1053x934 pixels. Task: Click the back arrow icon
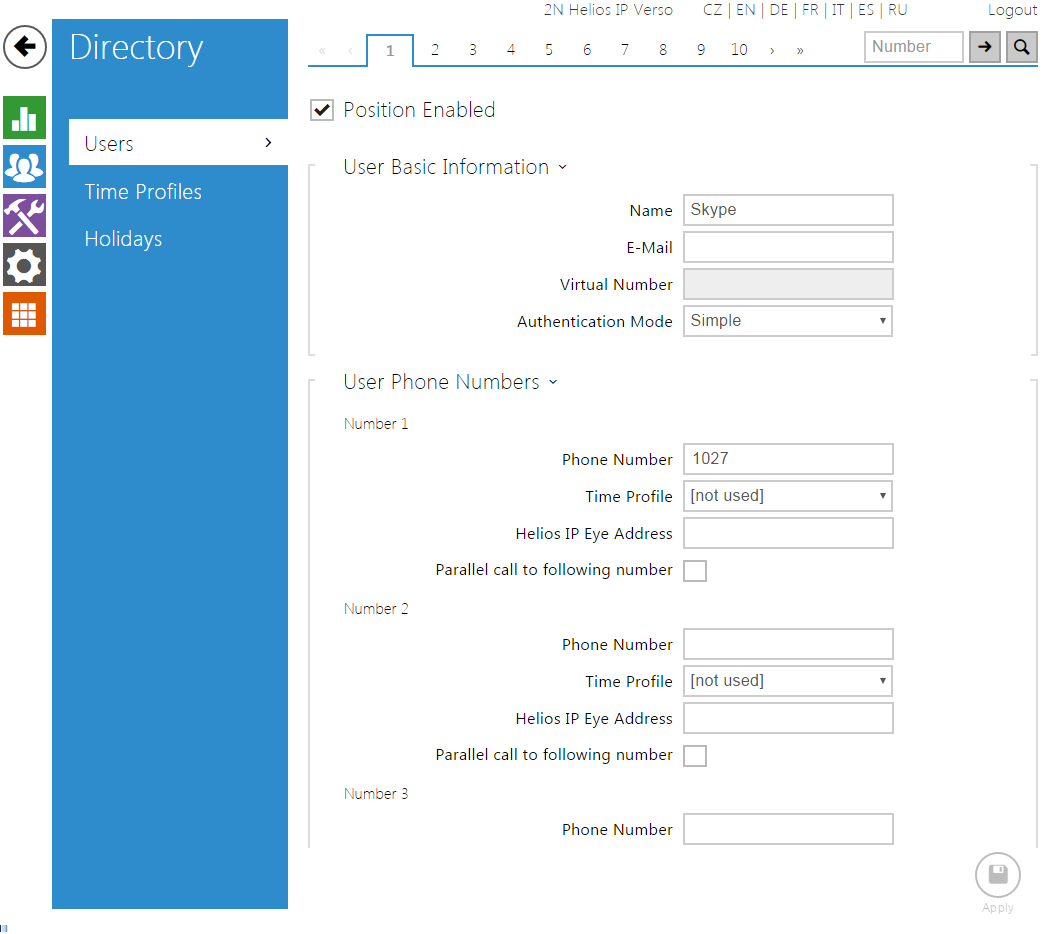click(x=25, y=47)
